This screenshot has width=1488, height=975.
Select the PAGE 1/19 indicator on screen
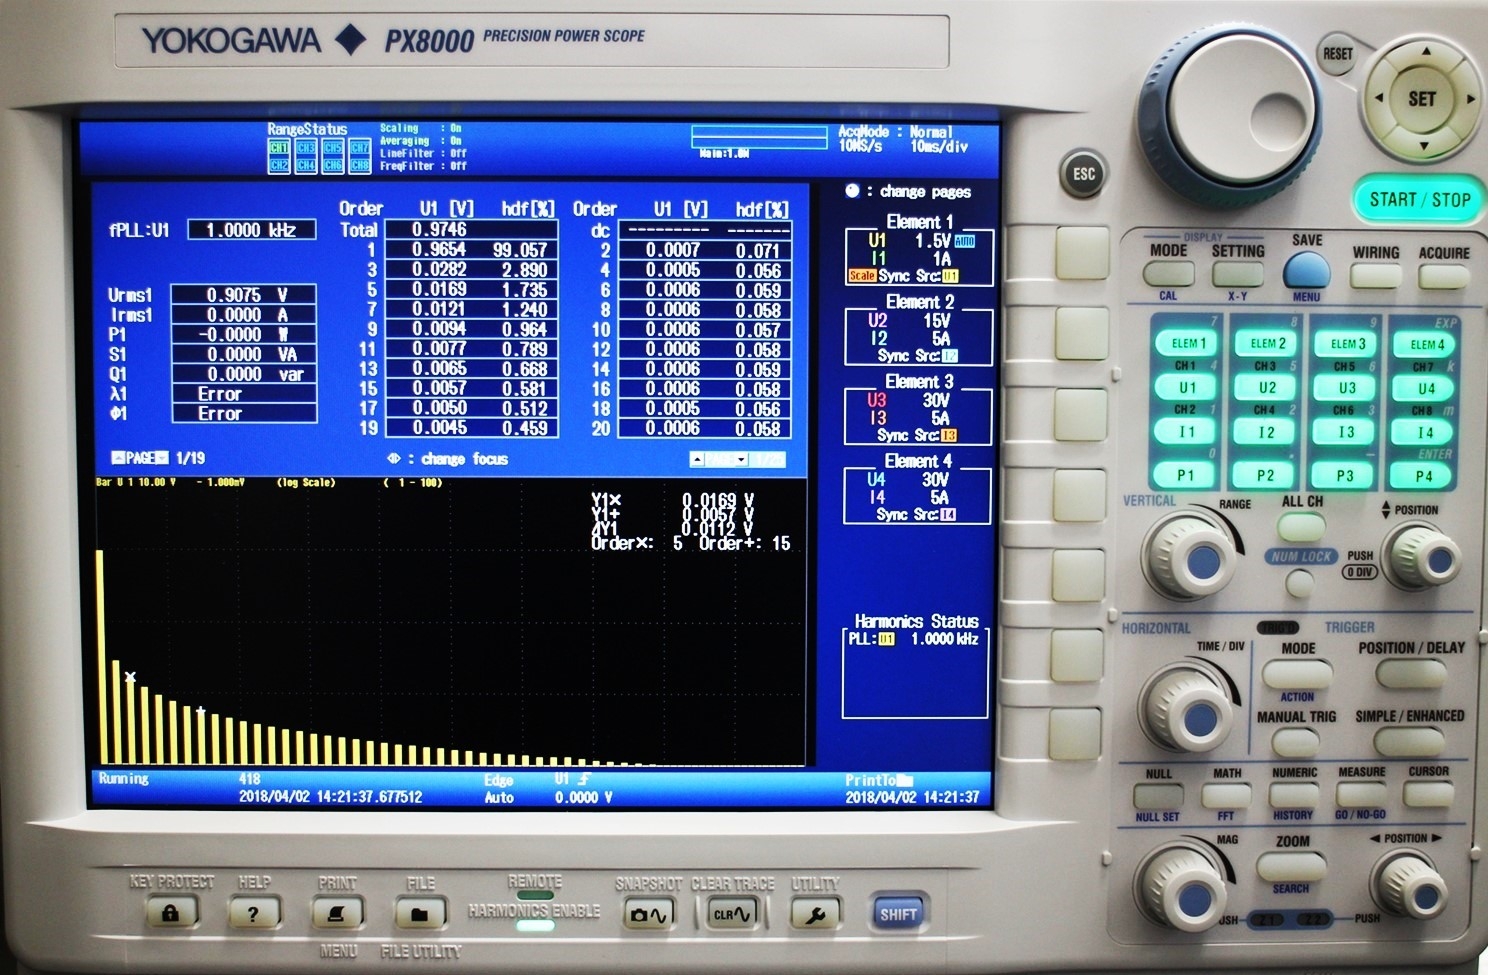click(x=157, y=458)
